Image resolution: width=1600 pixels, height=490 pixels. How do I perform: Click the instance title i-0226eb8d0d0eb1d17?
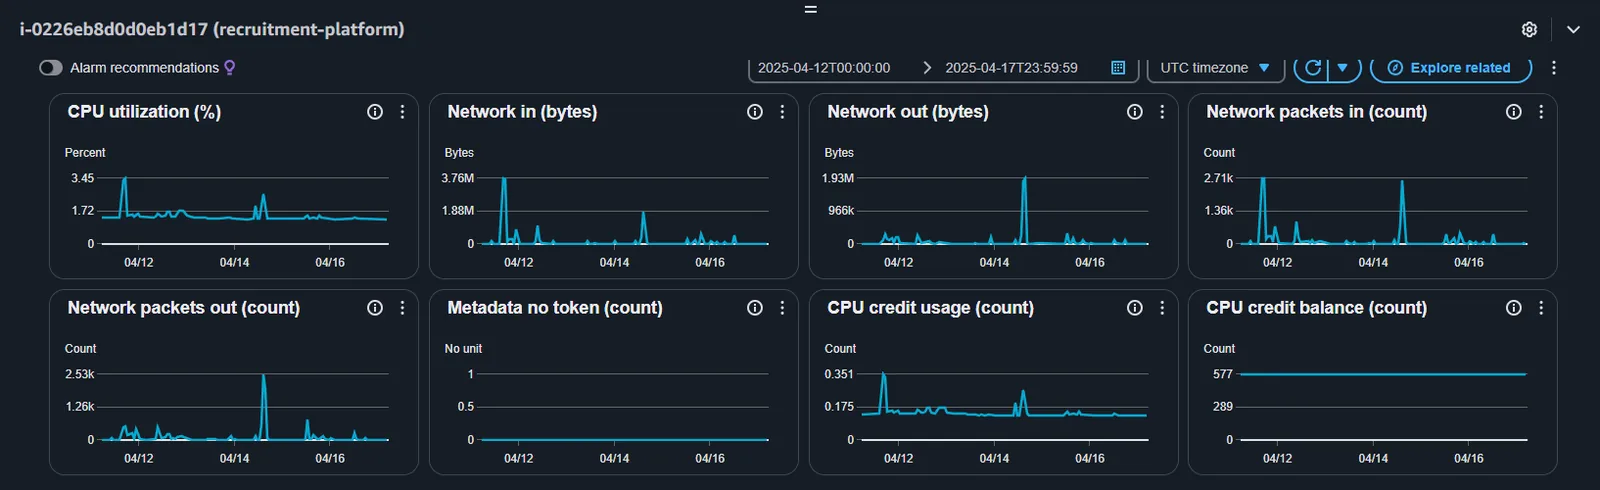pyautogui.click(x=113, y=29)
